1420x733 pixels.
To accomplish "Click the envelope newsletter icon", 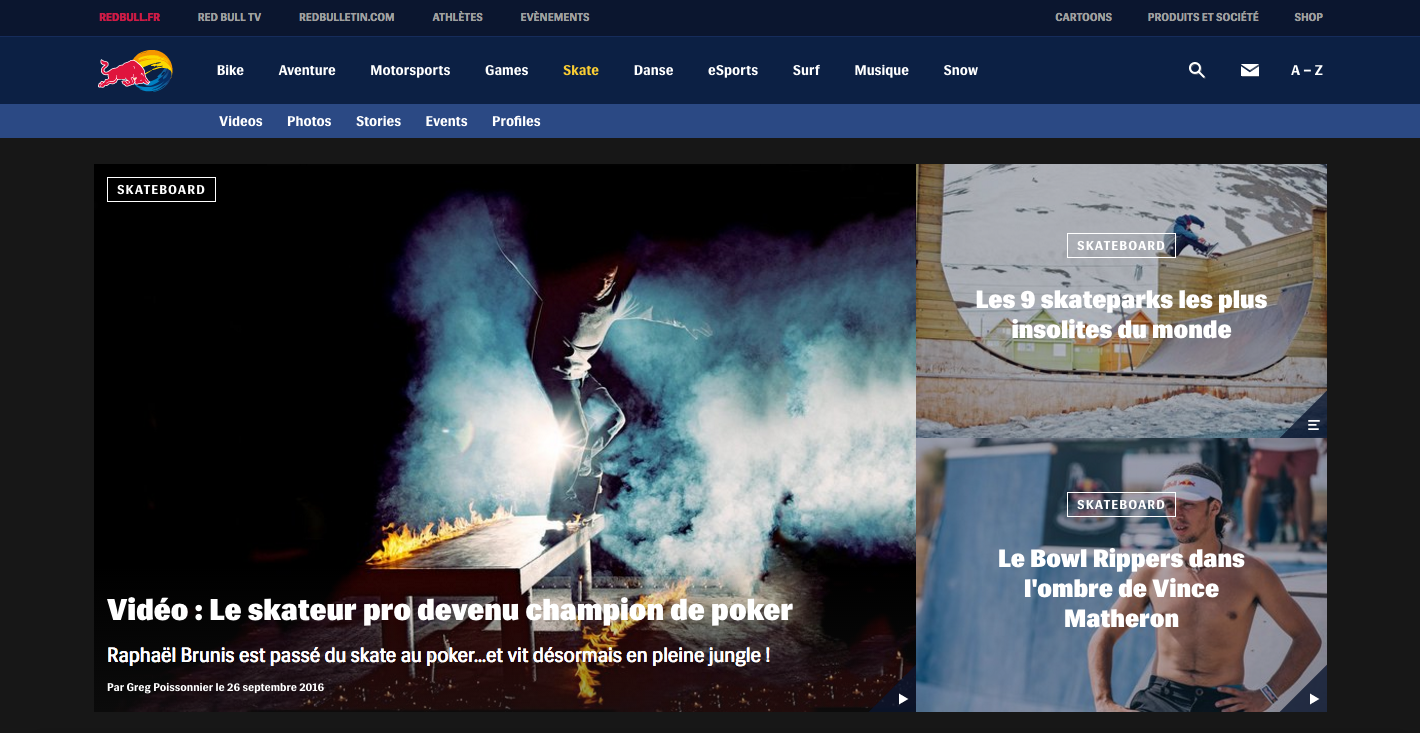I will pos(1249,70).
